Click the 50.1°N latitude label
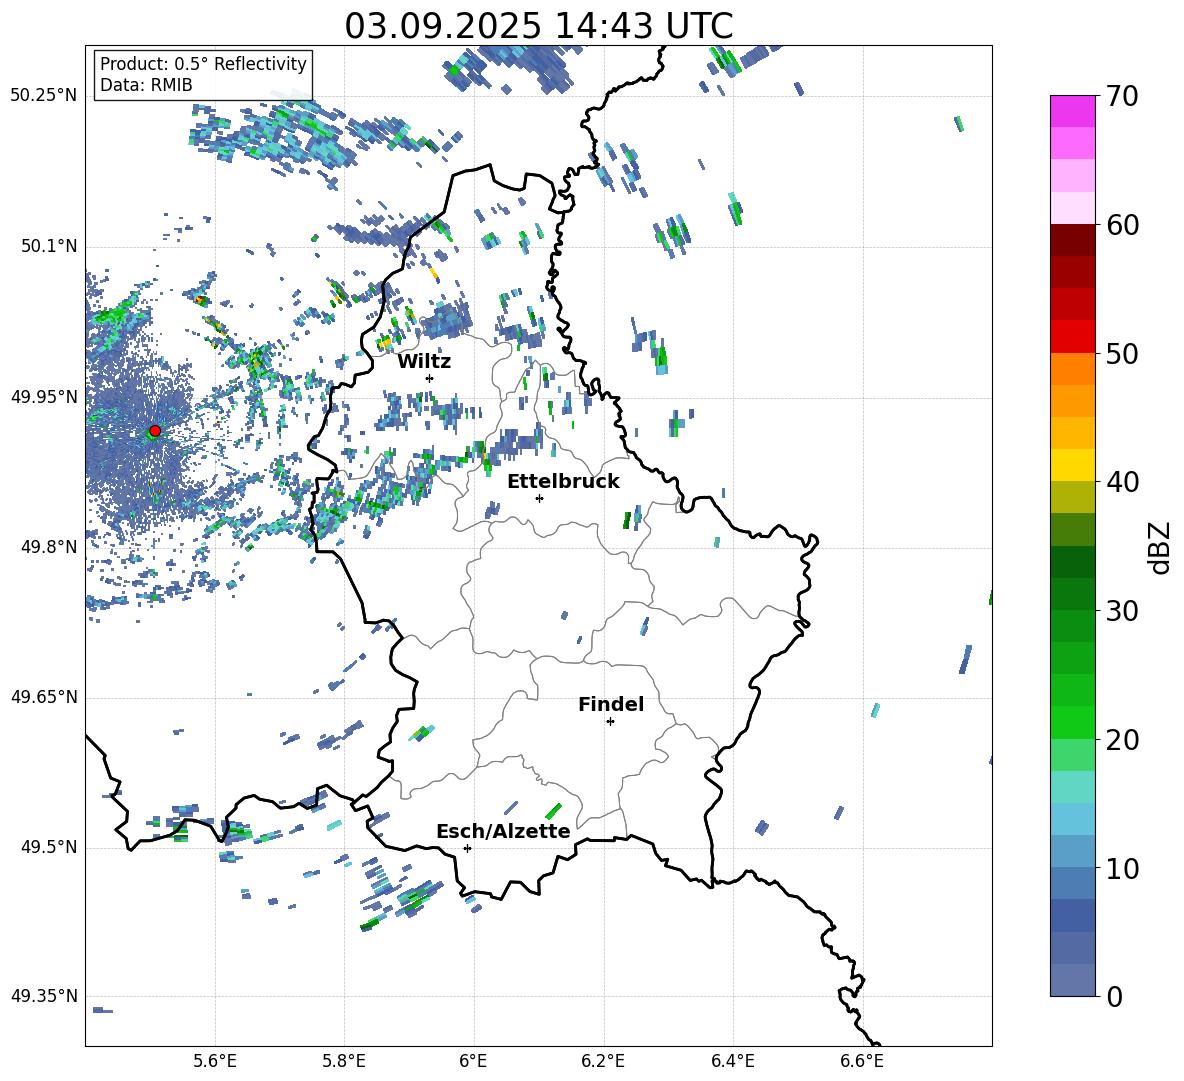The width and height of the screenshot is (1184, 1081). pyautogui.click(x=48, y=247)
